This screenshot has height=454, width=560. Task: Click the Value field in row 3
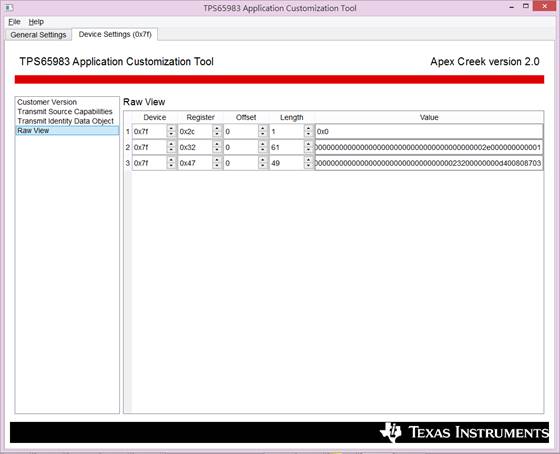429,163
